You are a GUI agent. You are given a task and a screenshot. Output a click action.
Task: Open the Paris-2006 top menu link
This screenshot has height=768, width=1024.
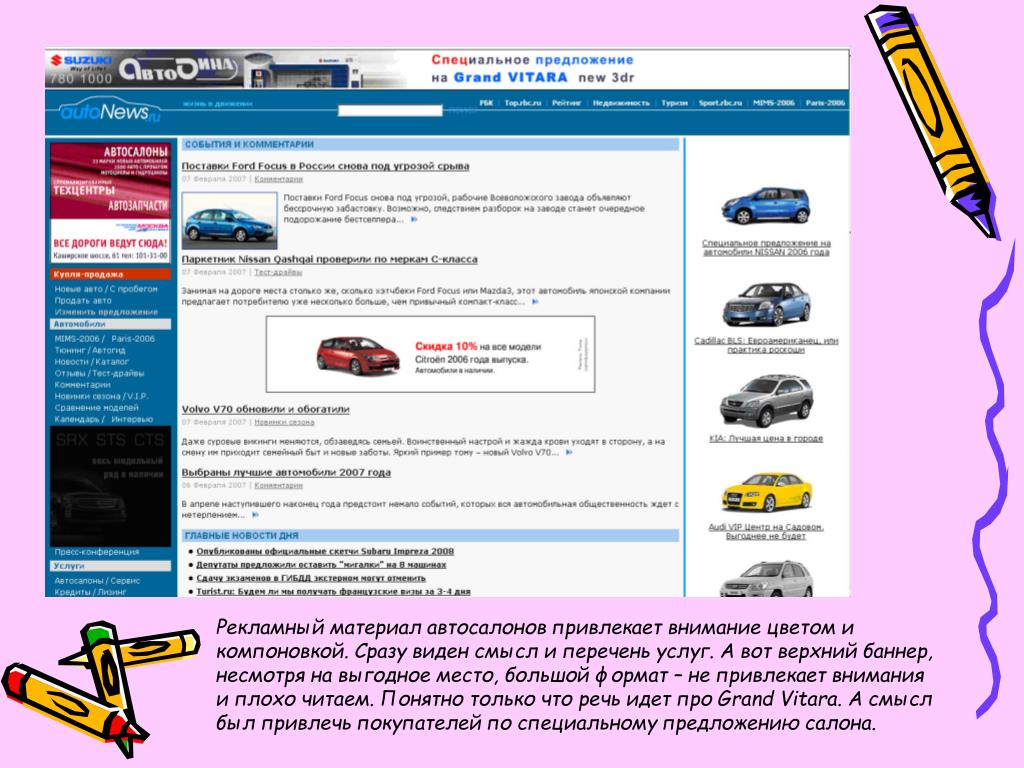pos(825,103)
